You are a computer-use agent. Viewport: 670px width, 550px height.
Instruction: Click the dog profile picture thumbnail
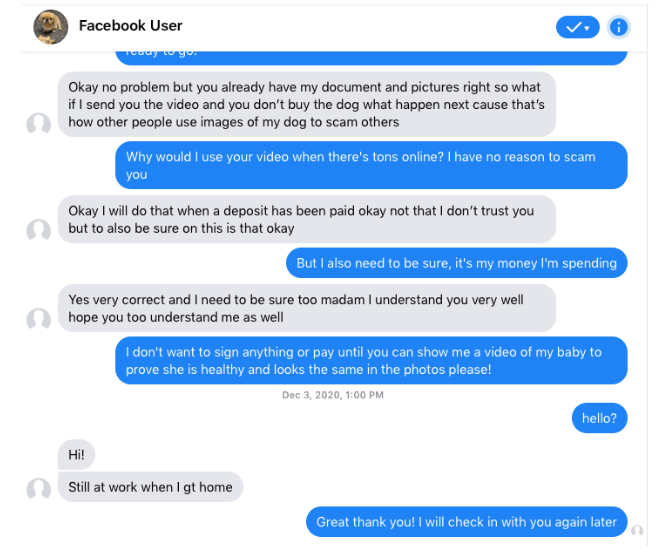click(51, 27)
